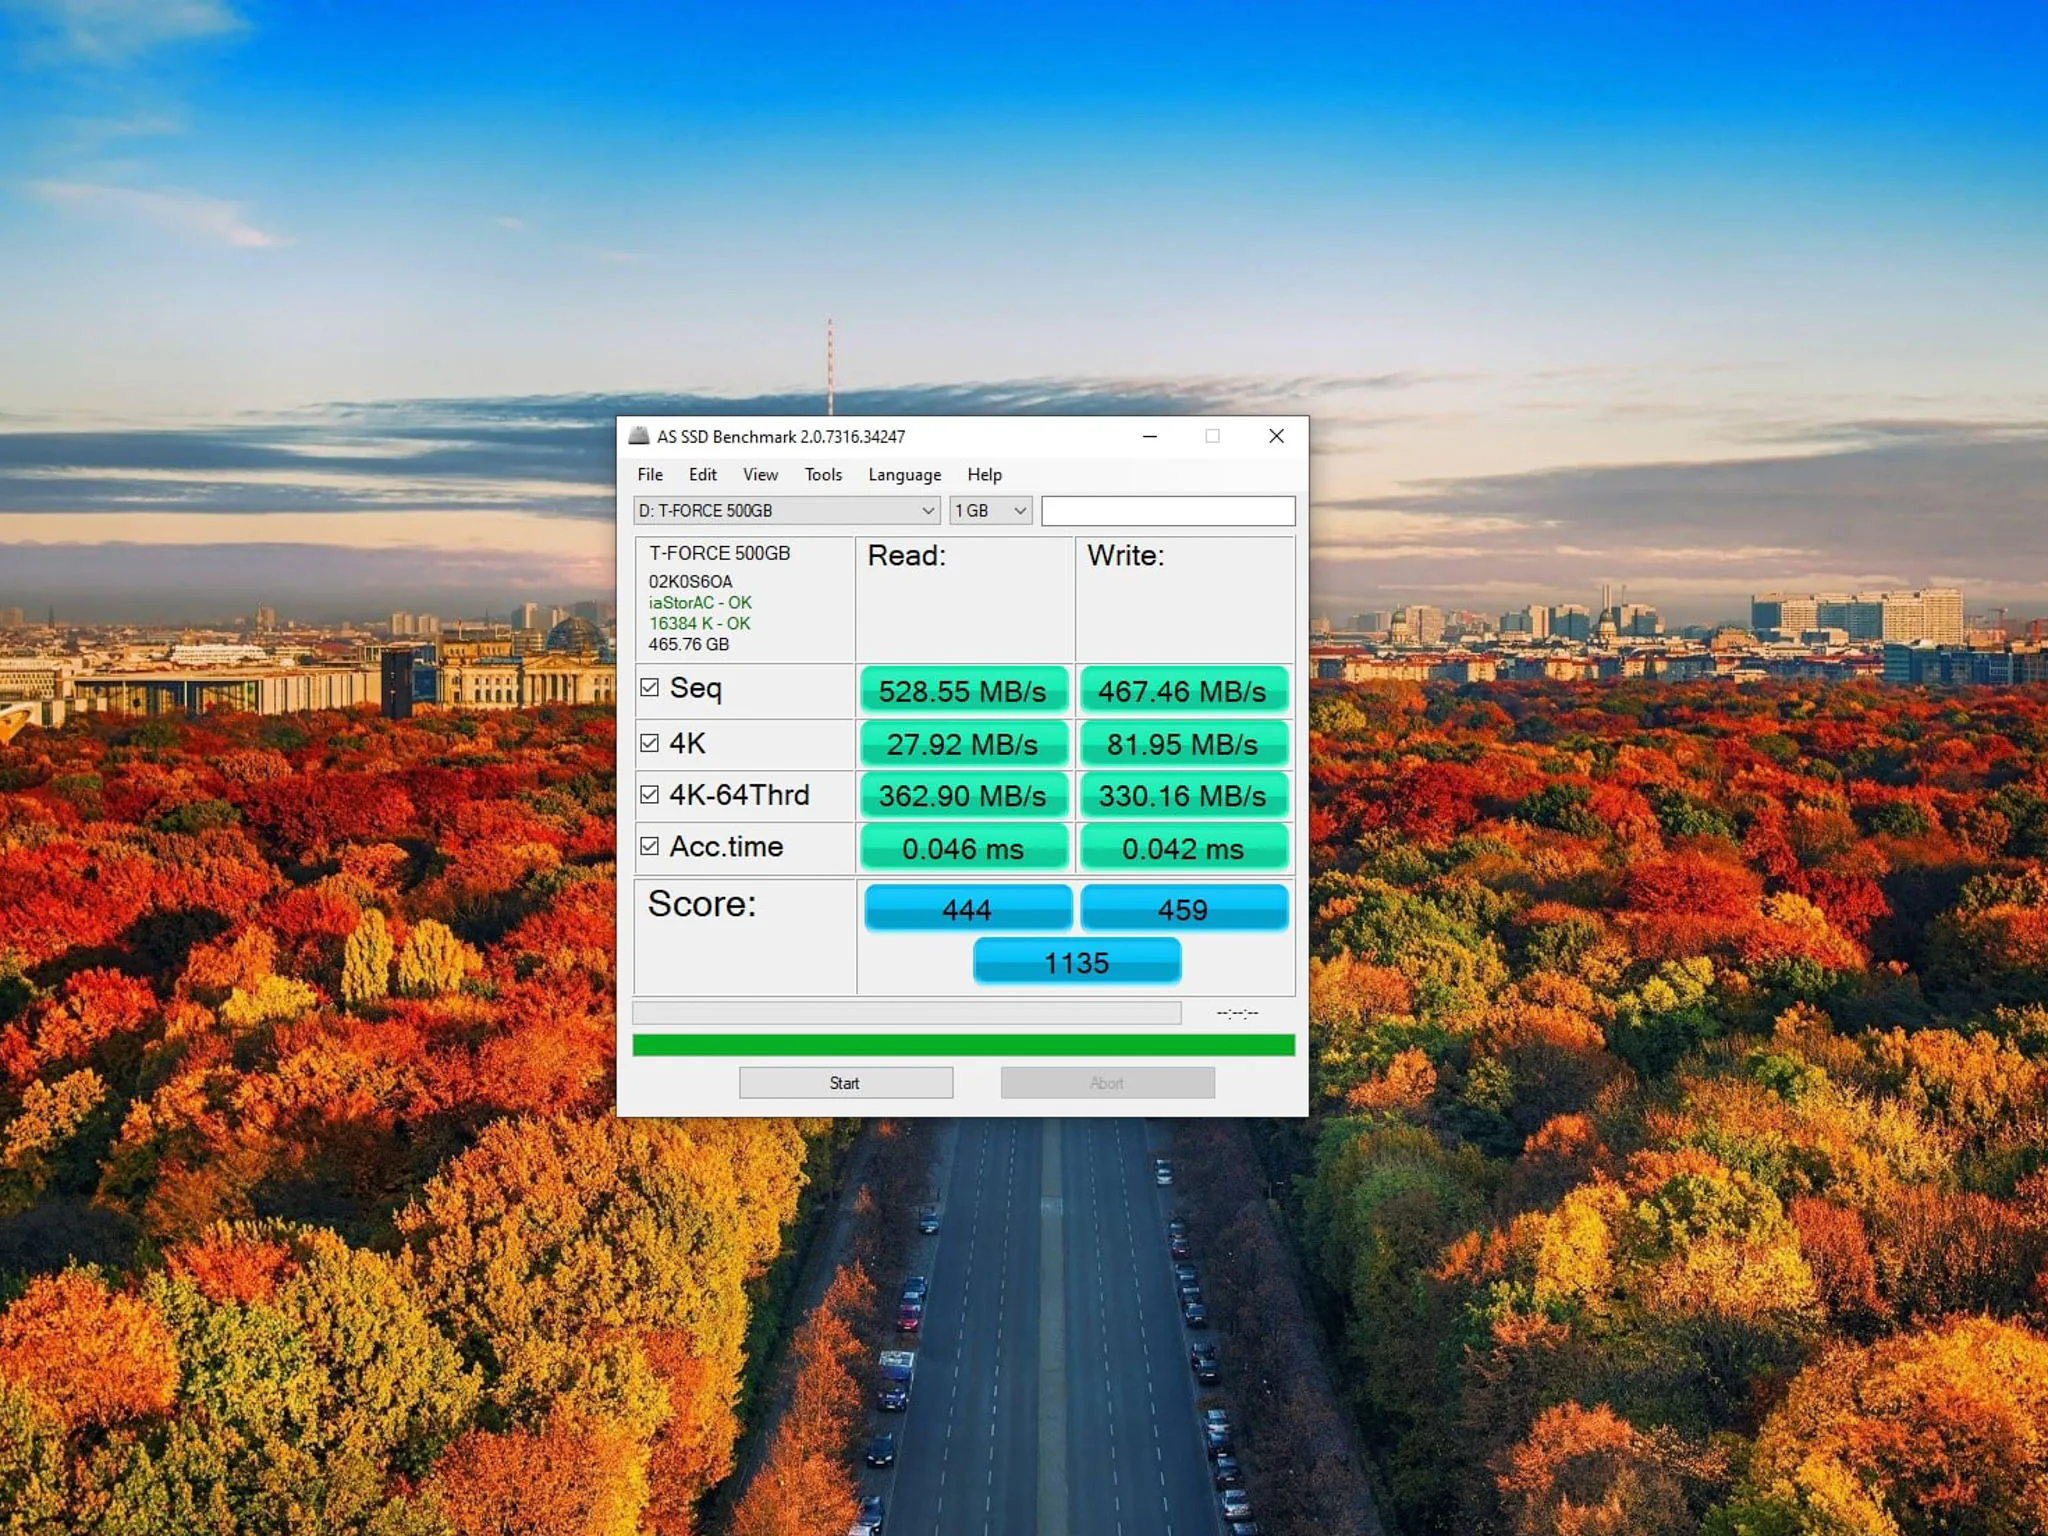This screenshot has height=1536, width=2048.
Task: Open the File menu
Action: coord(650,475)
